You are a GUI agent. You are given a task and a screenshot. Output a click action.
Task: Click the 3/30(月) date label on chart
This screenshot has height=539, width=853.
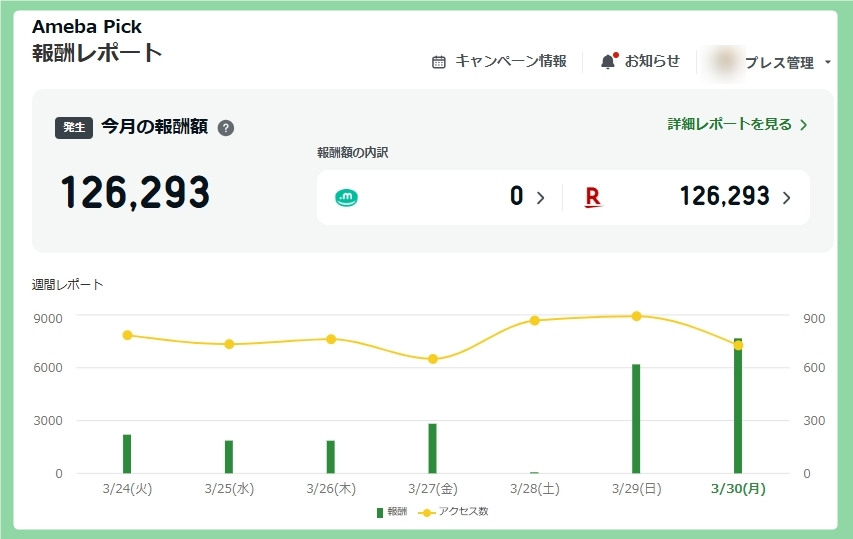[738, 489]
